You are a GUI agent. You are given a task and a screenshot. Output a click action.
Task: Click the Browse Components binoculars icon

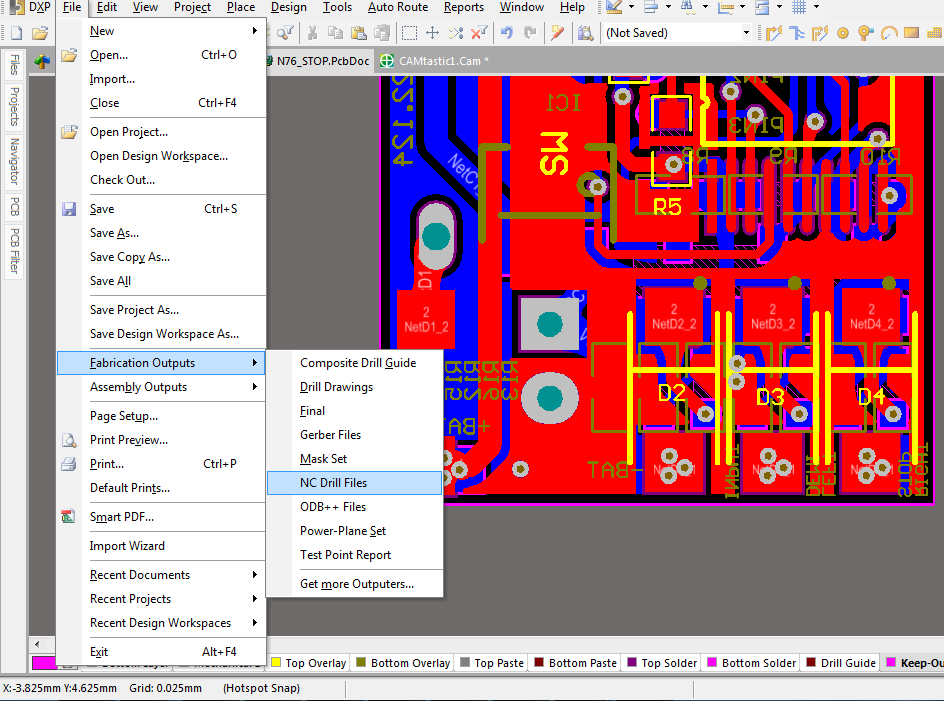[585, 33]
